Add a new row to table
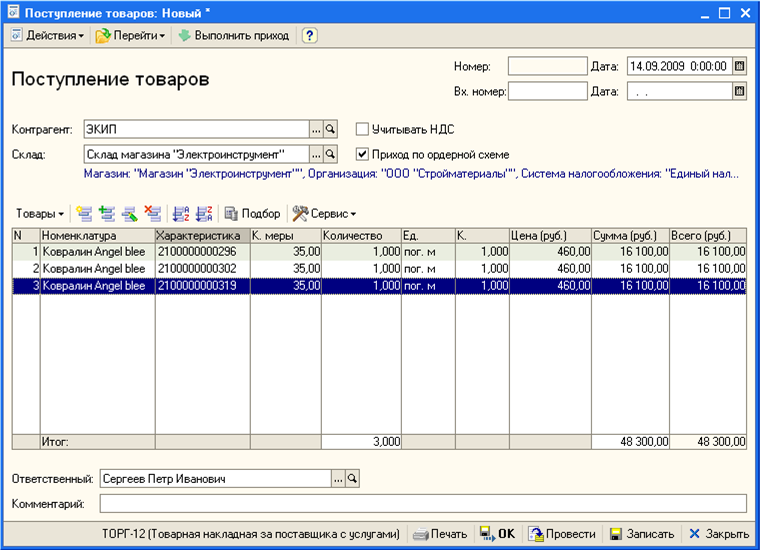The image size is (760, 550). [84, 214]
